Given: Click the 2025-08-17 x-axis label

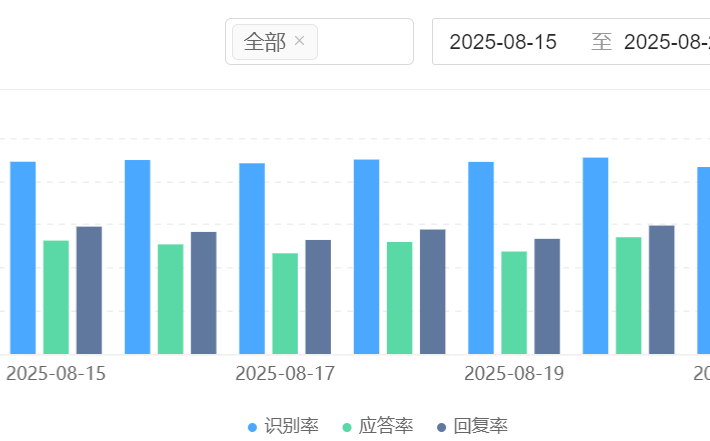Looking at the screenshot, I should (285, 374).
